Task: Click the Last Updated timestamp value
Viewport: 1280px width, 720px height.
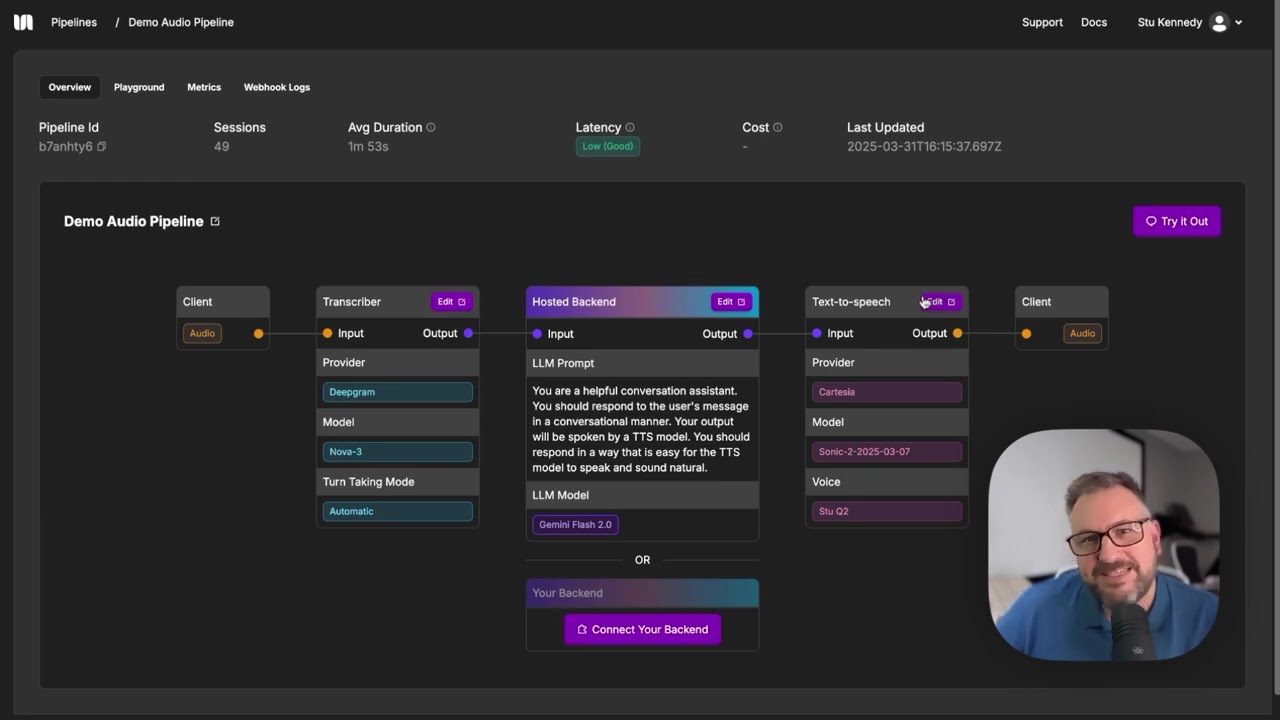Action: coord(924,146)
